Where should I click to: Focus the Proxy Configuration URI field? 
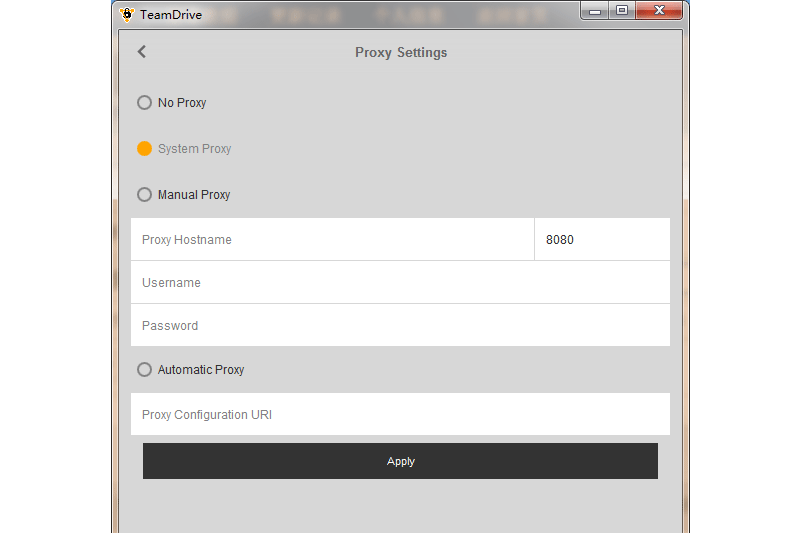pos(401,414)
